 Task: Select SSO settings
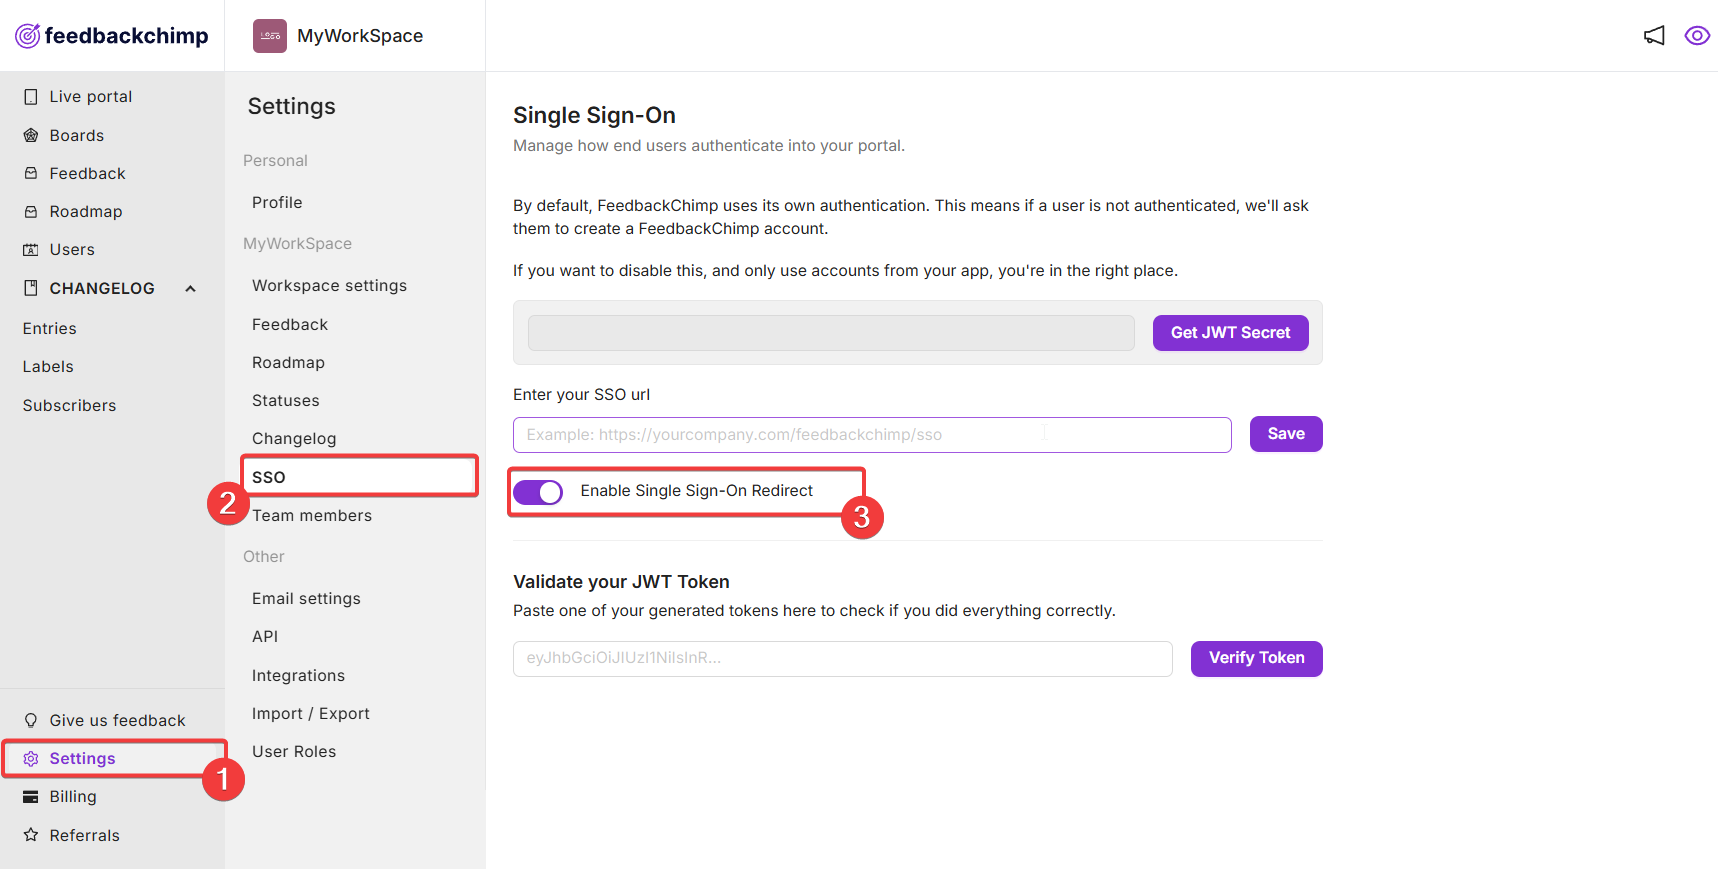point(269,477)
